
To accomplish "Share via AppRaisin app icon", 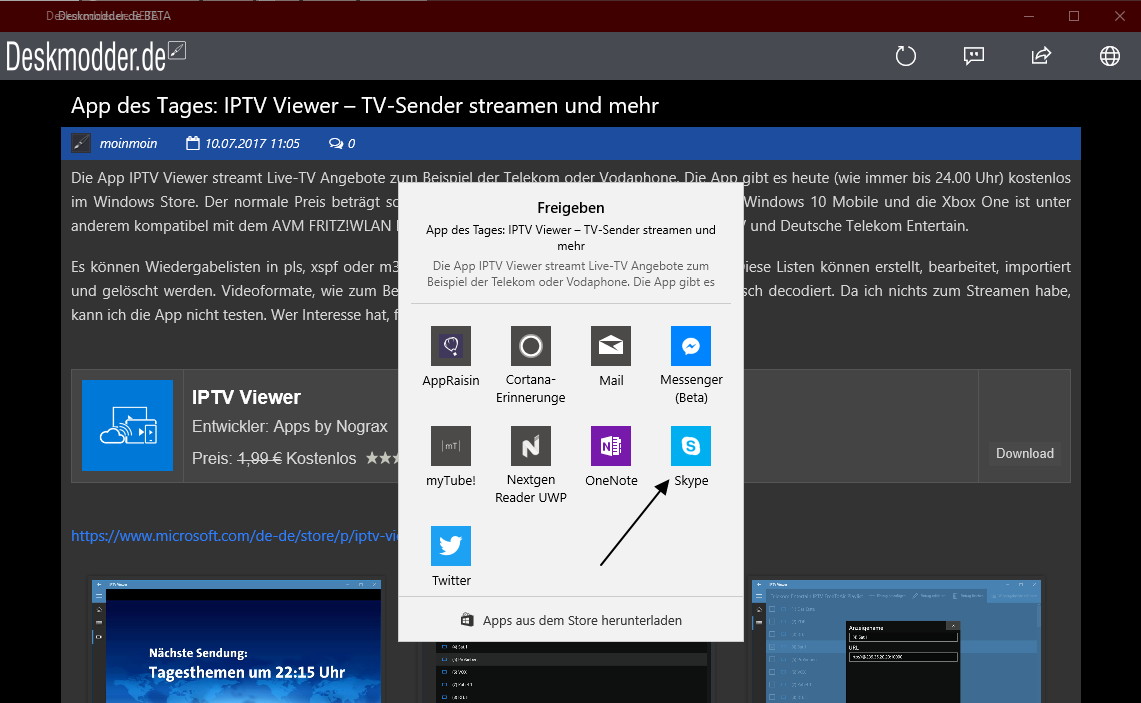I will tap(450, 346).
